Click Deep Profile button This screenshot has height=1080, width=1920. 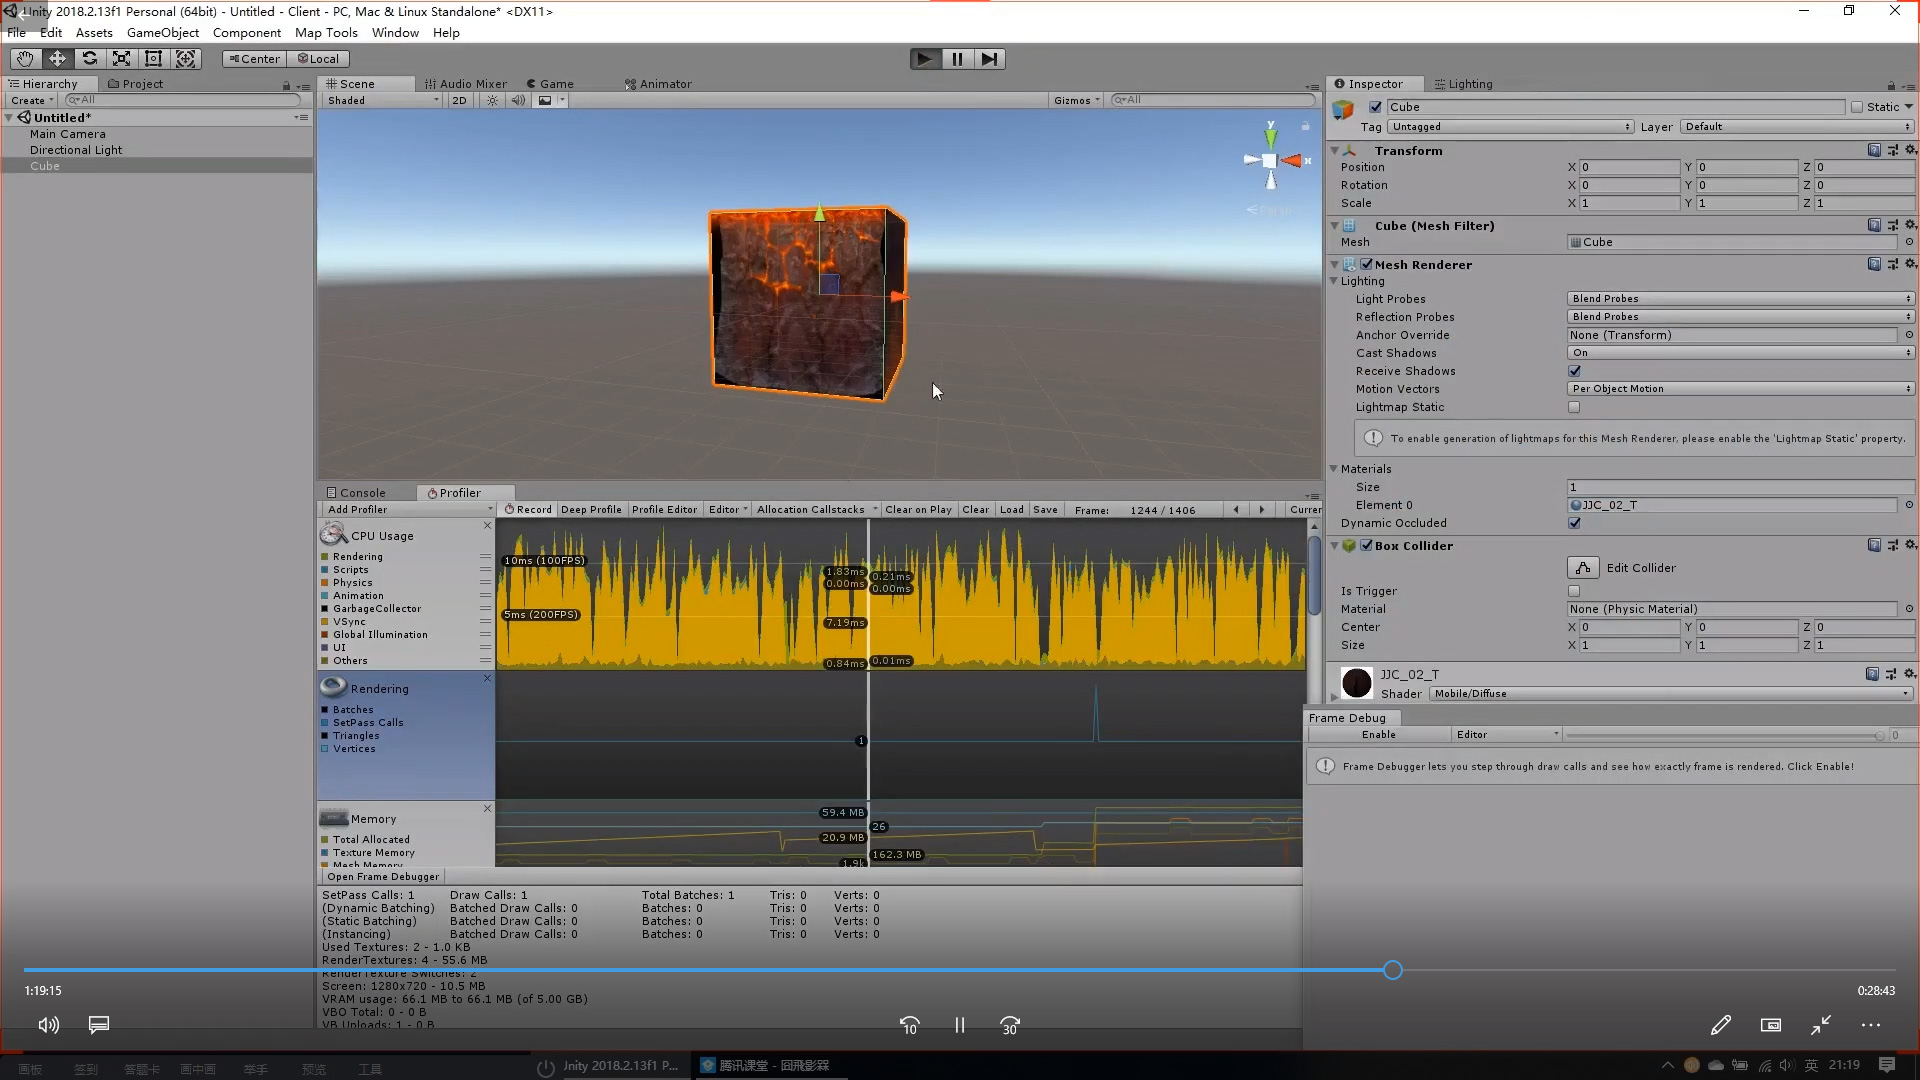pos(591,510)
